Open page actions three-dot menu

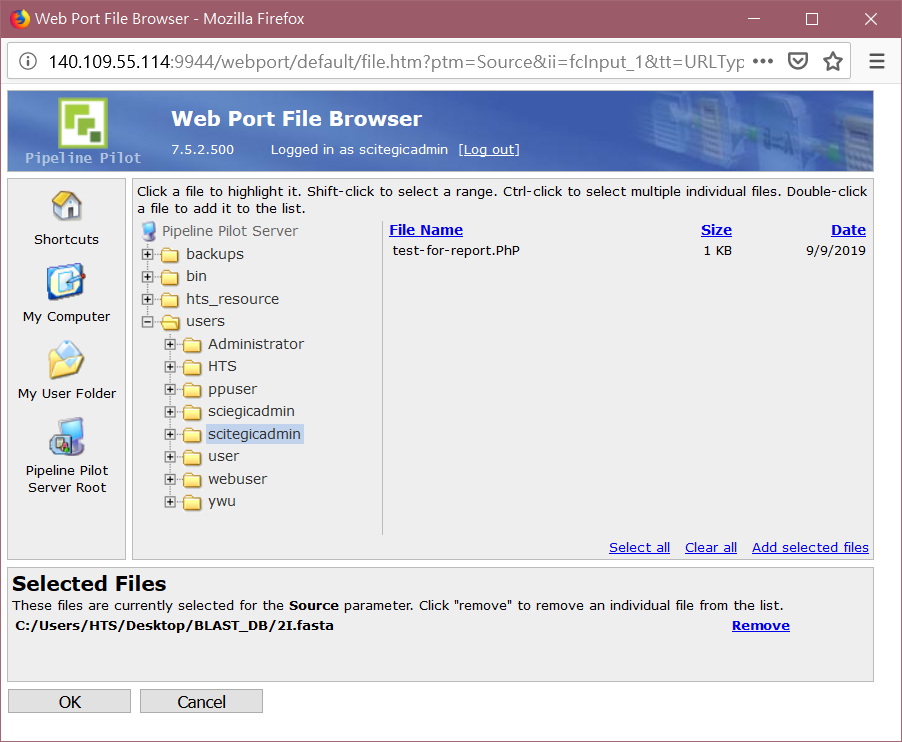pos(763,61)
